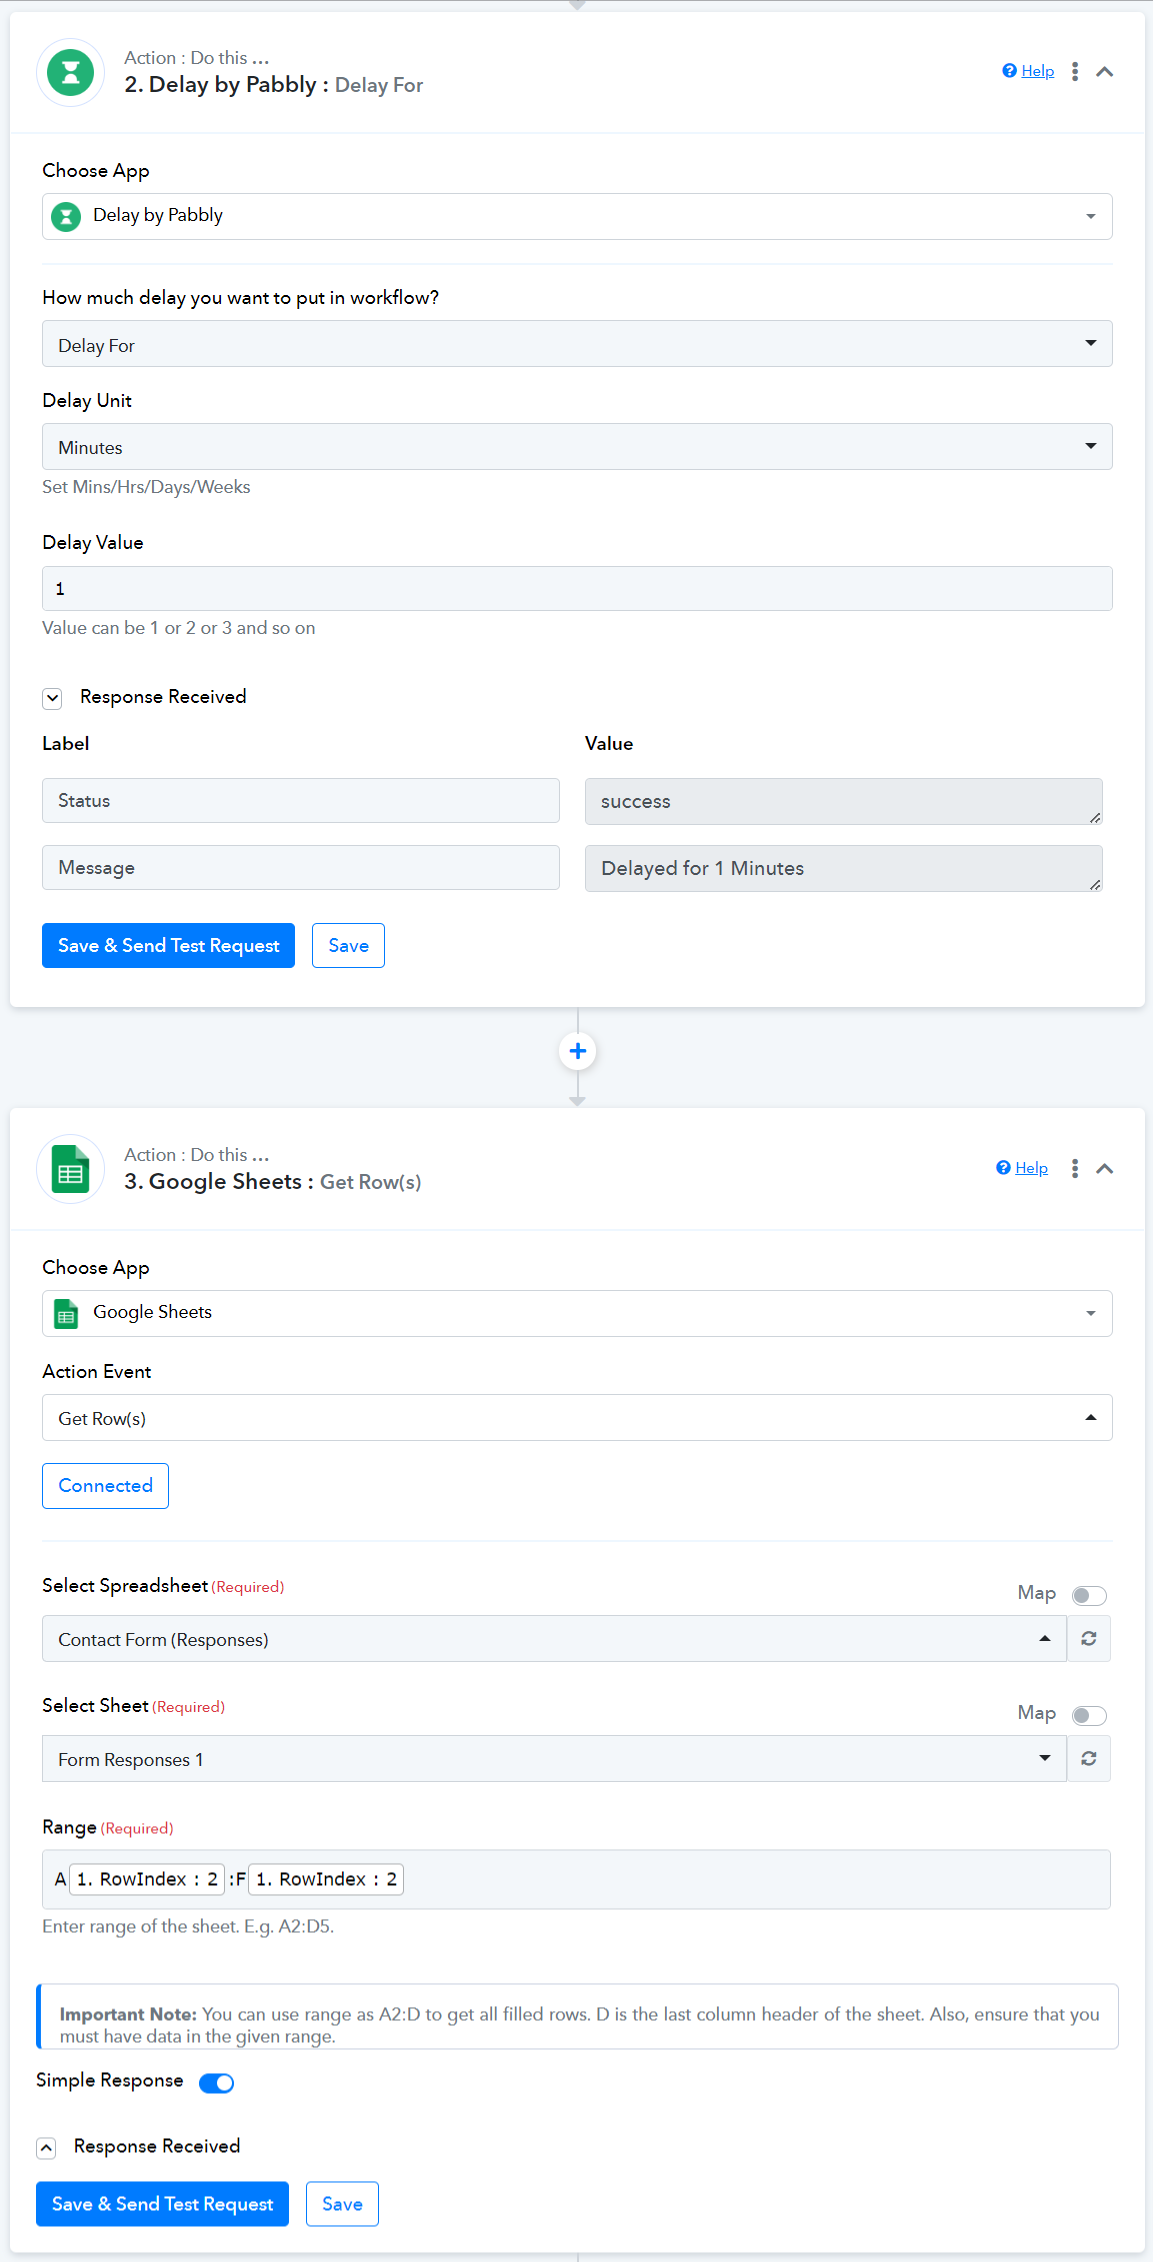Viewport: 1153px width, 2262px height.
Task: Click the 'Set Mins/Hrs/Days/Weeks' hint text
Action: (x=146, y=487)
